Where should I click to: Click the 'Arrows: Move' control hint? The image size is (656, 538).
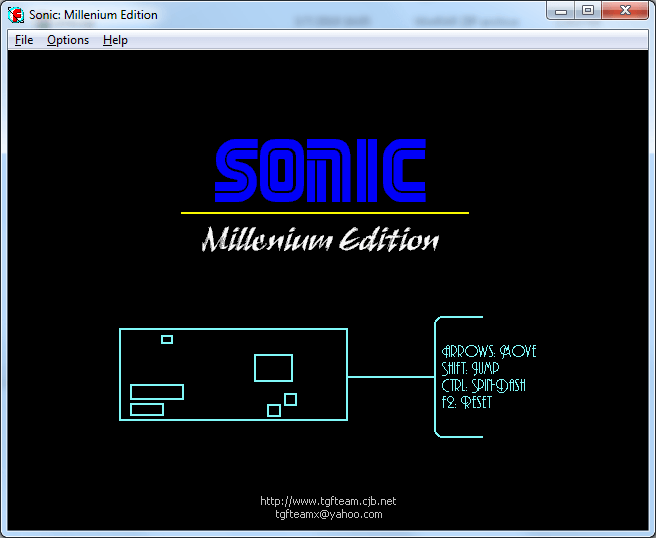[489, 351]
